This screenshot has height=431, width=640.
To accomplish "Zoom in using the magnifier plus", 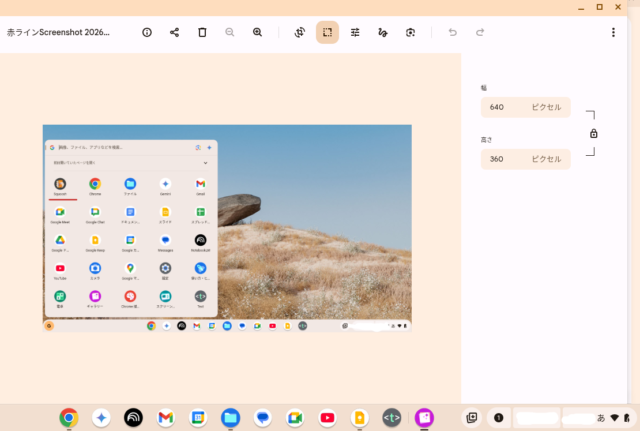I will click(x=257, y=32).
